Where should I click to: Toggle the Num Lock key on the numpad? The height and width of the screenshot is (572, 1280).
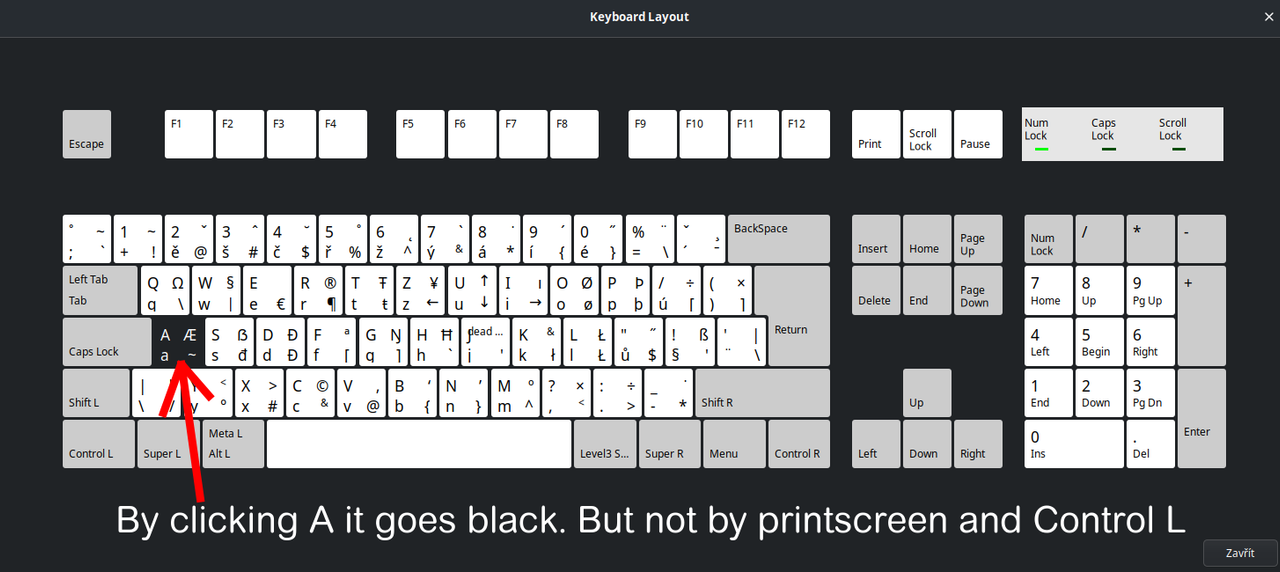(1049, 239)
